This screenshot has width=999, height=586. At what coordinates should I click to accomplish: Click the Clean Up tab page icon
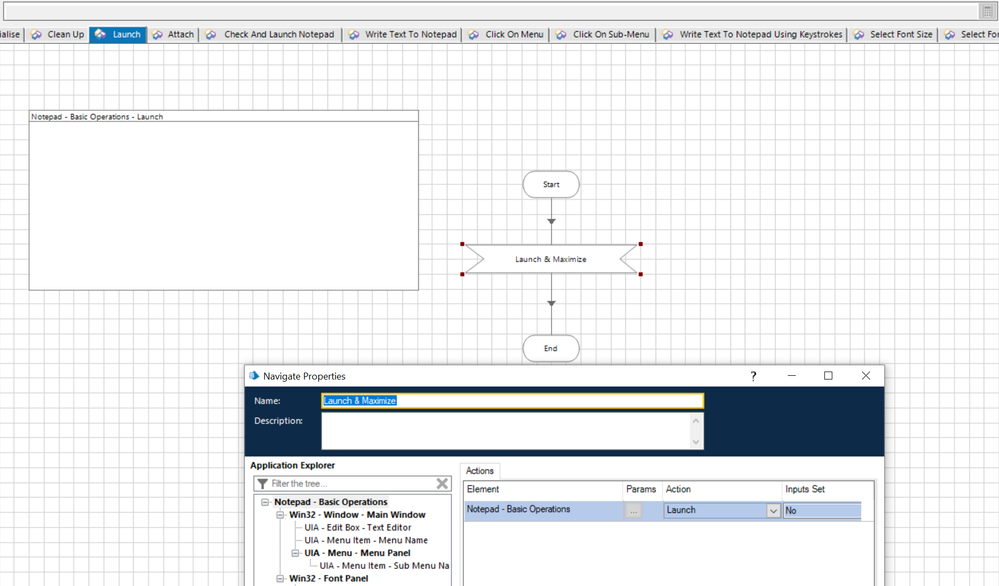tap(36, 34)
